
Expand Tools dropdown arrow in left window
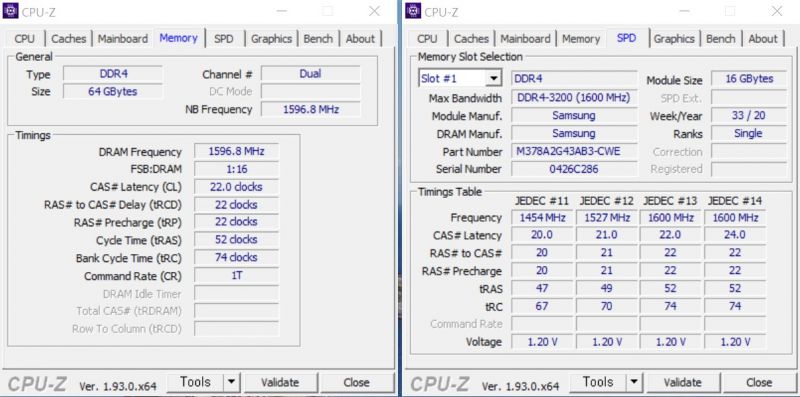232,382
